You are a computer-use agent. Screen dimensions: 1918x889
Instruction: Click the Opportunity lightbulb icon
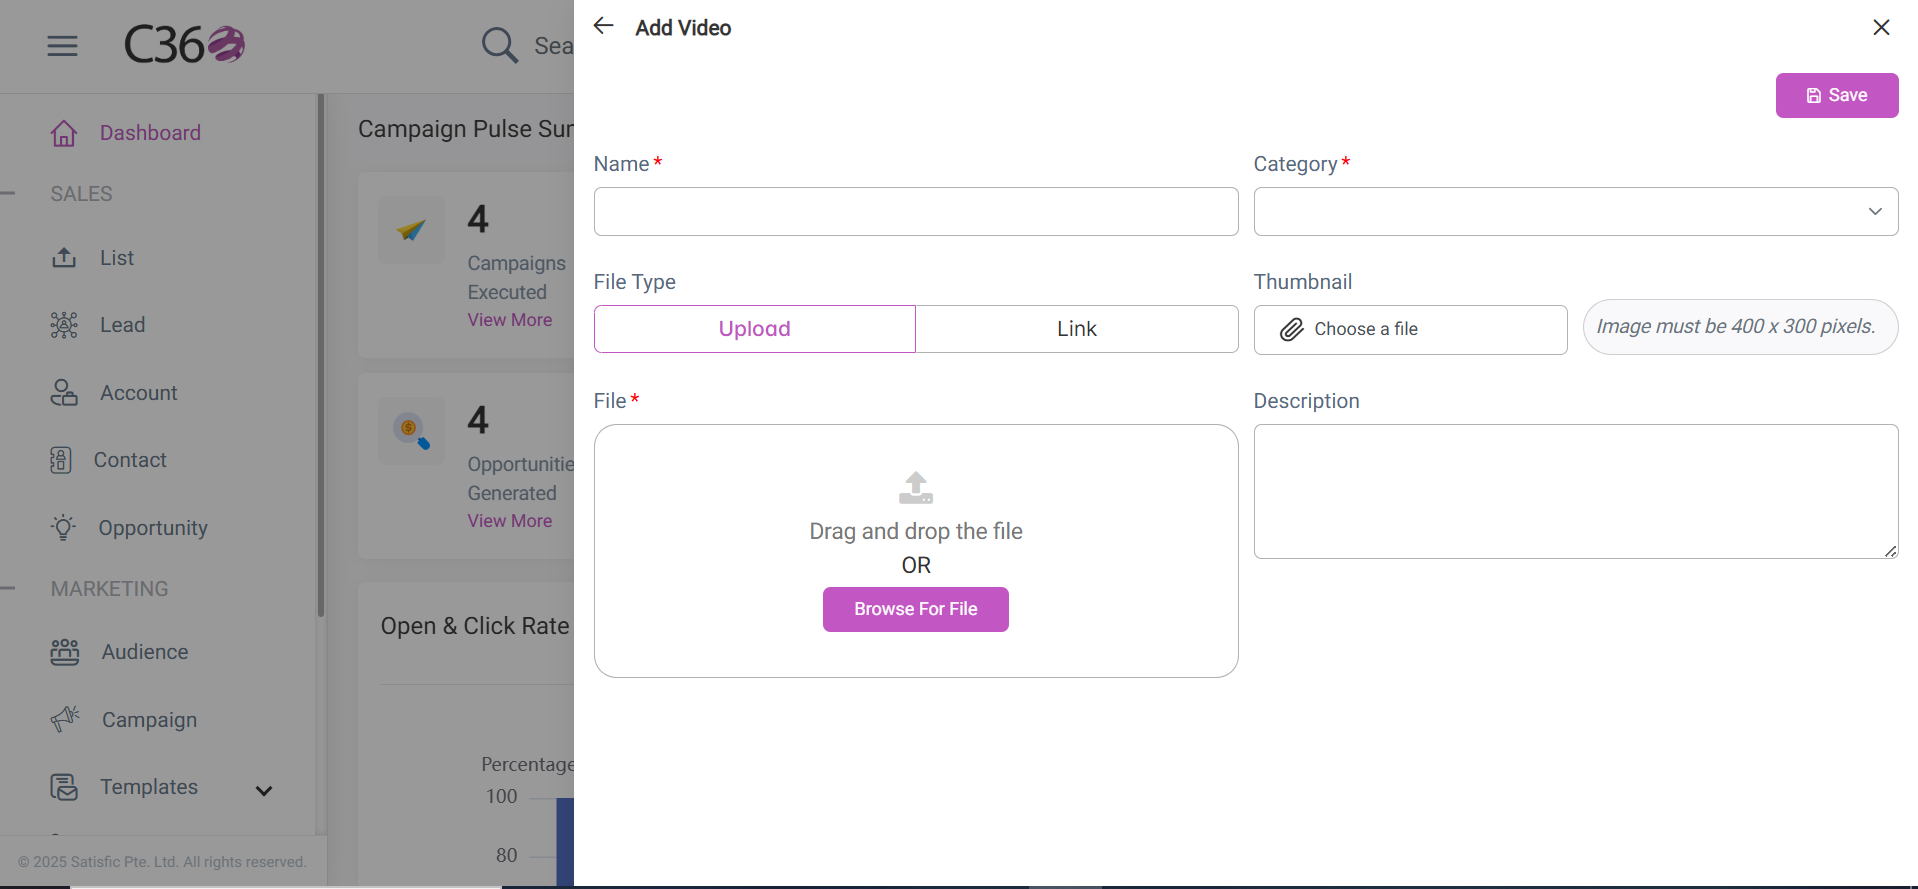coord(64,527)
